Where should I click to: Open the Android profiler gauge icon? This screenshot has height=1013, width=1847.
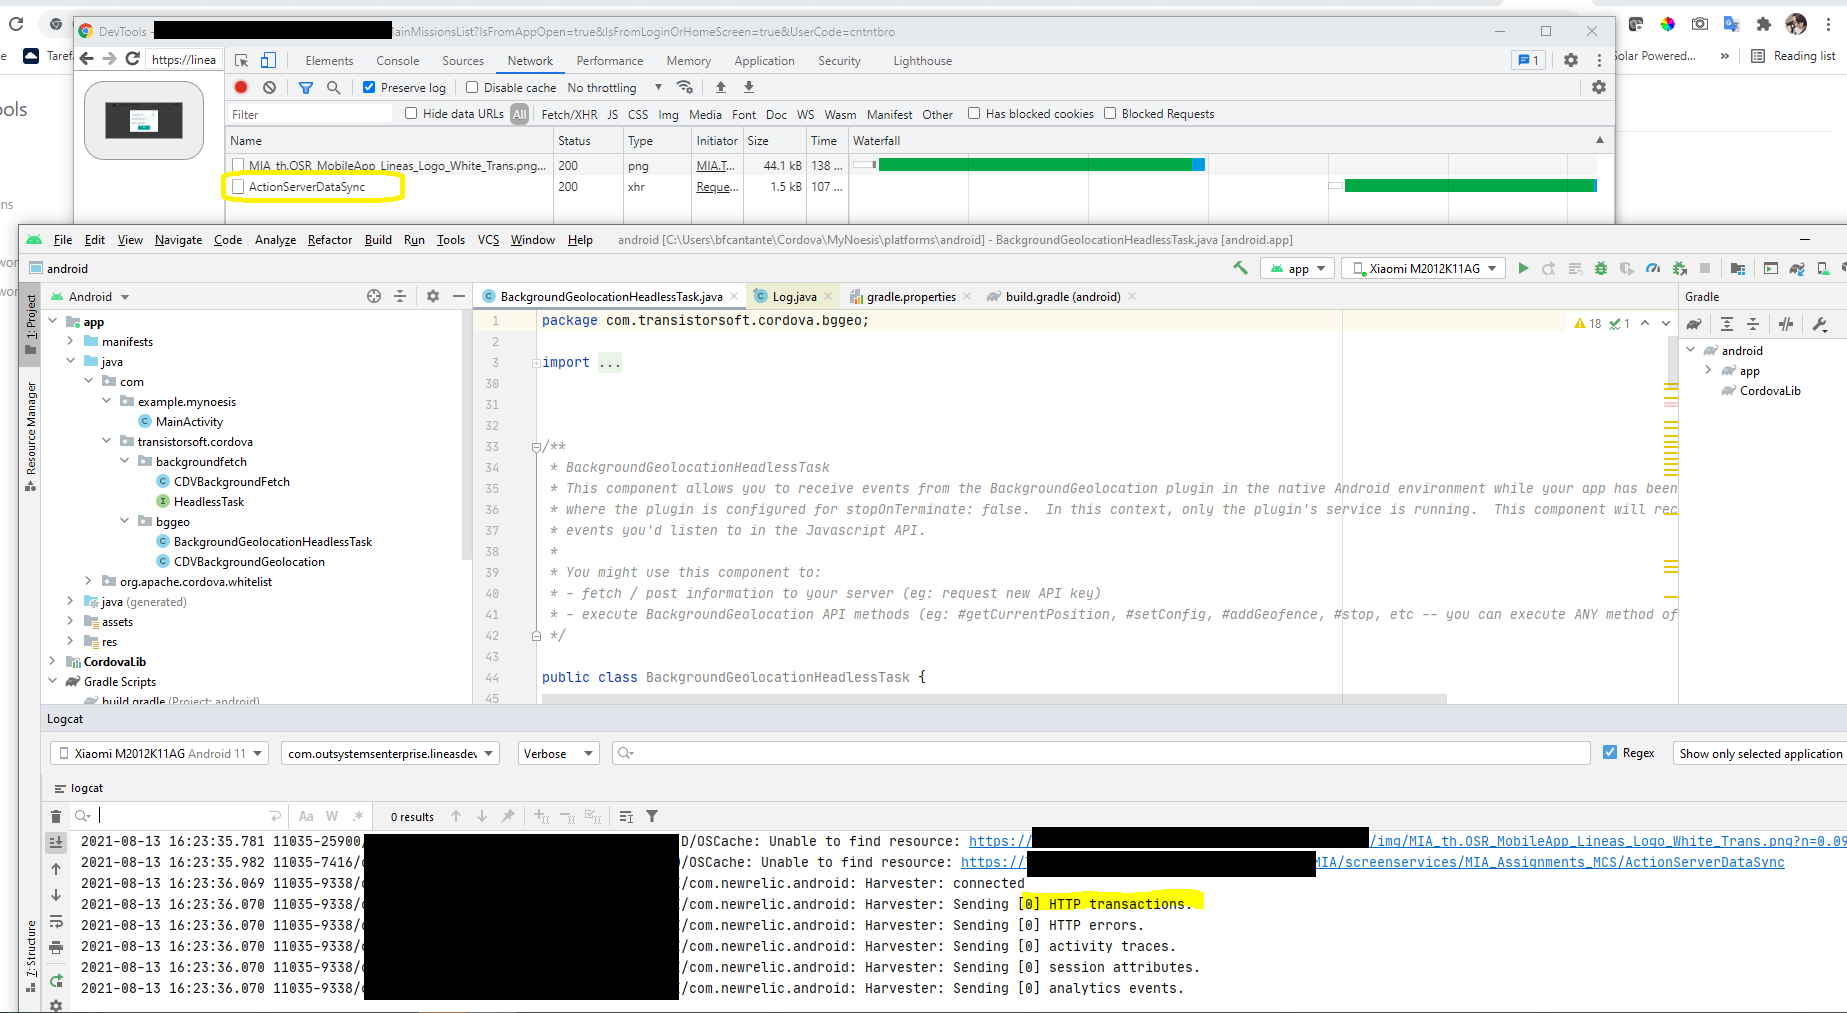[x=1653, y=268]
